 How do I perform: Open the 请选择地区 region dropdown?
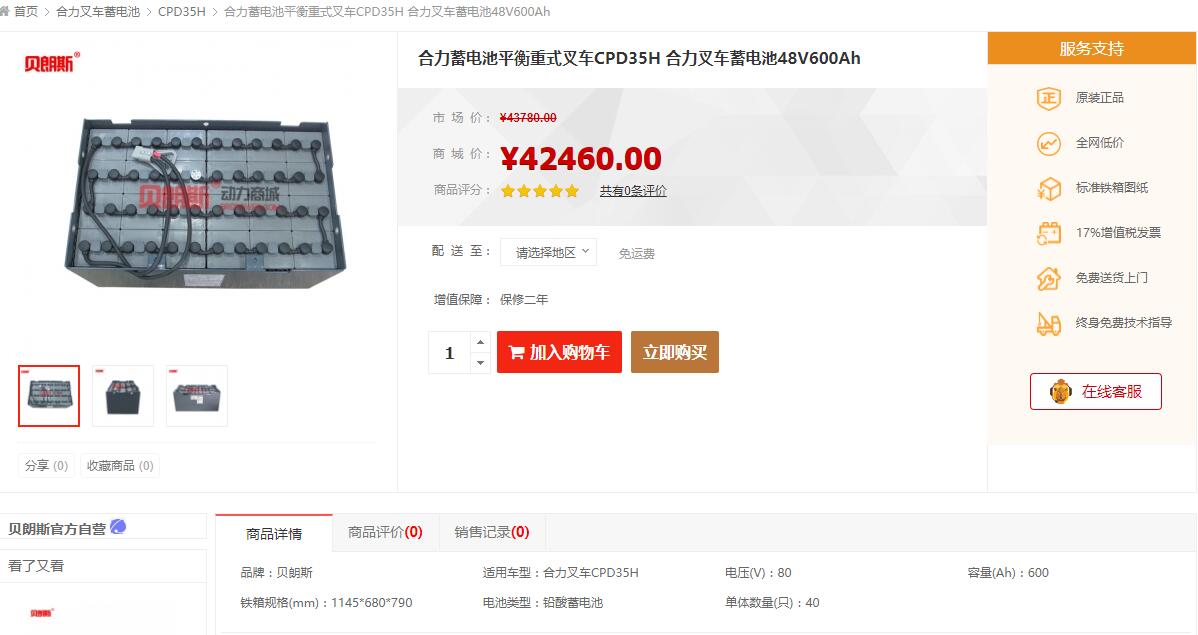[548, 252]
